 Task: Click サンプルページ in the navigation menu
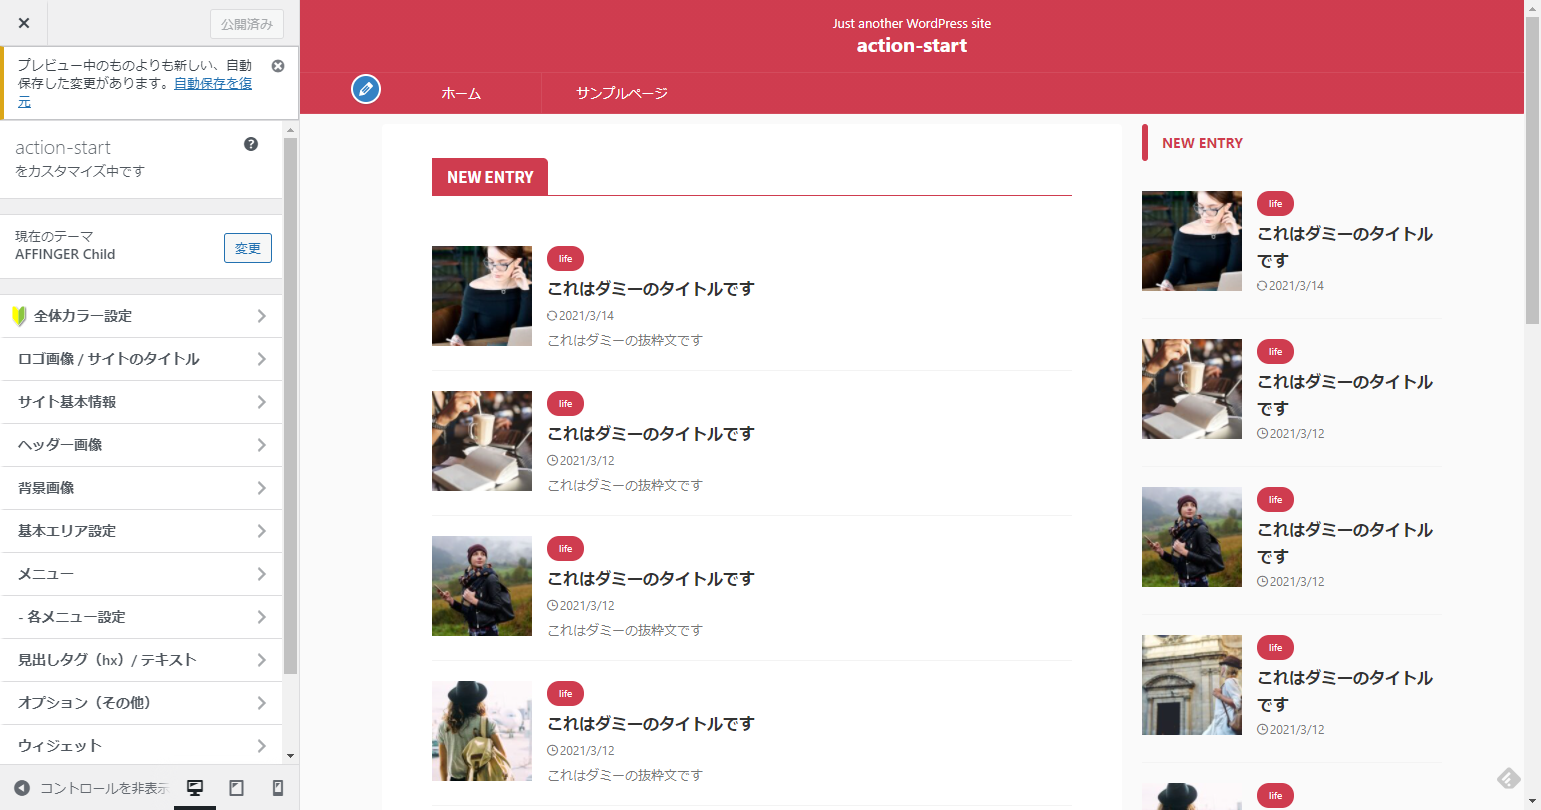pos(621,93)
